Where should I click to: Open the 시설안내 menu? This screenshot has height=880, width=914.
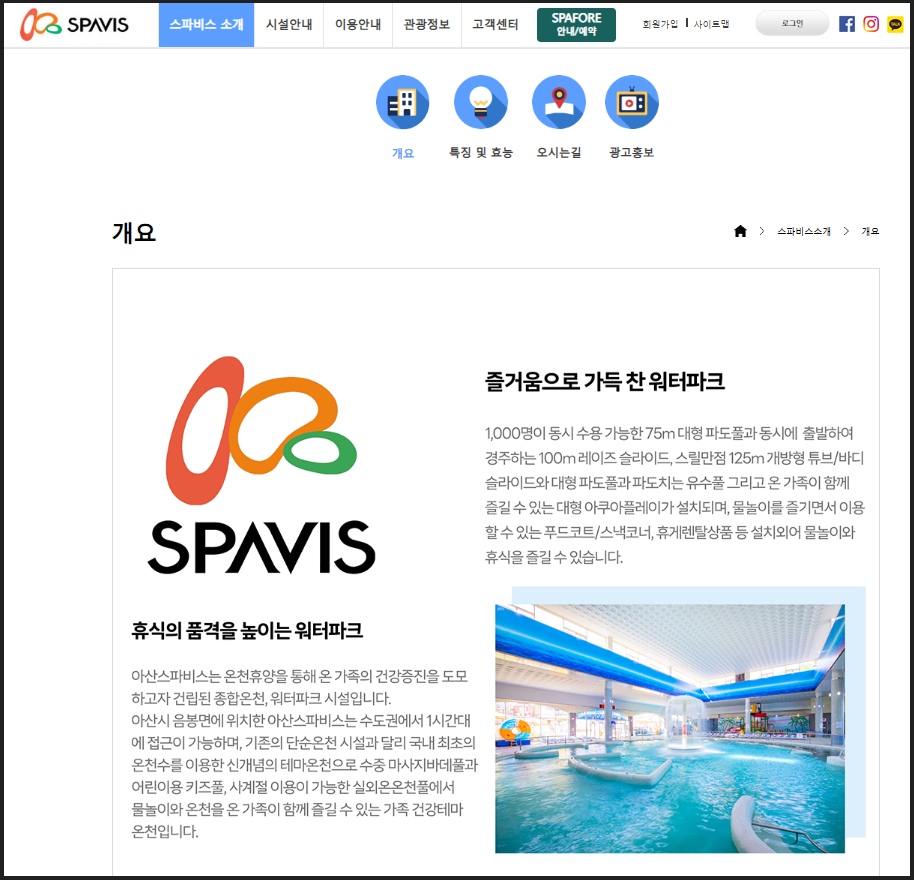pos(289,24)
